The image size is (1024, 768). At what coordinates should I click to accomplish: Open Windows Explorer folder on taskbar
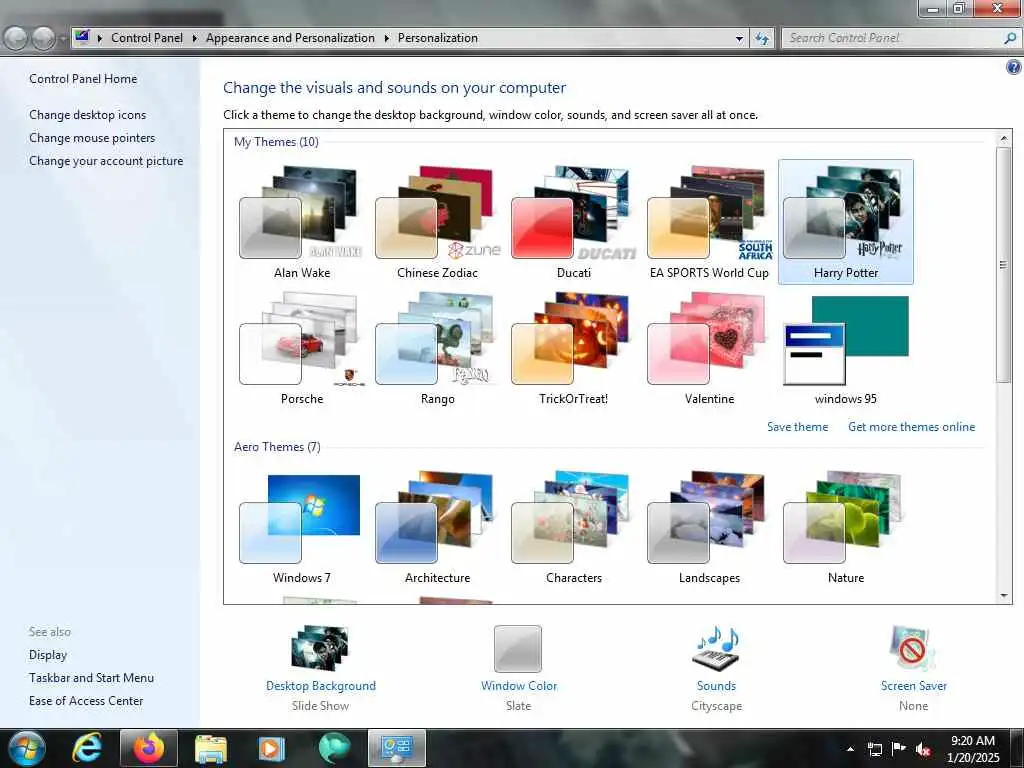[211, 748]
